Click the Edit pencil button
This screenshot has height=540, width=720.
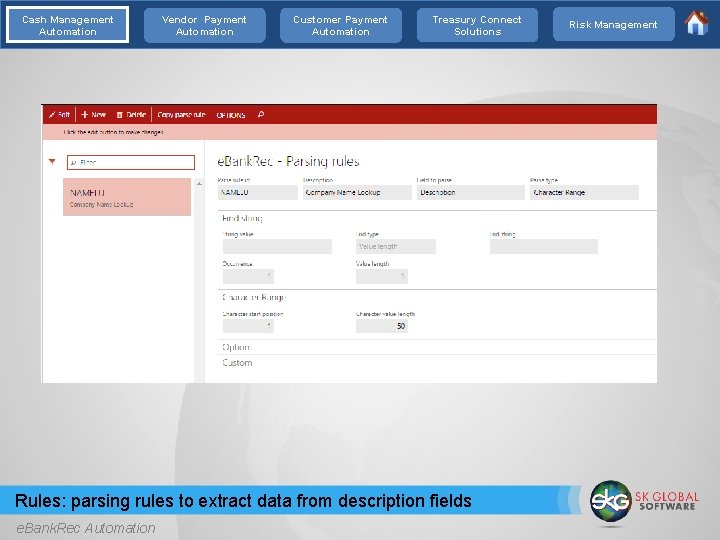(x=60, y=114)
